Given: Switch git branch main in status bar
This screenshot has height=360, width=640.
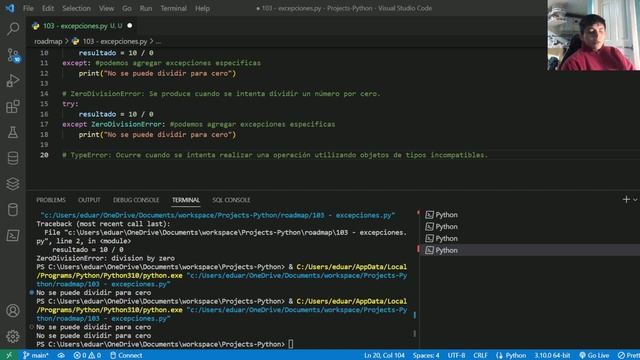Looking at the screenshot, I should [x=36, y=355].
